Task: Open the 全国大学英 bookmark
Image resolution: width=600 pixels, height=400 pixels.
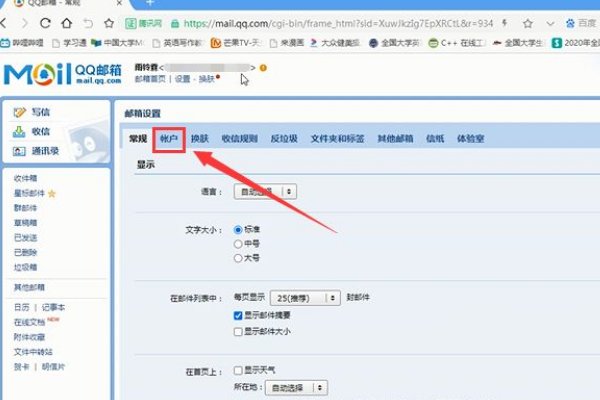Action: pyautogui.click(x=395, y=43)
